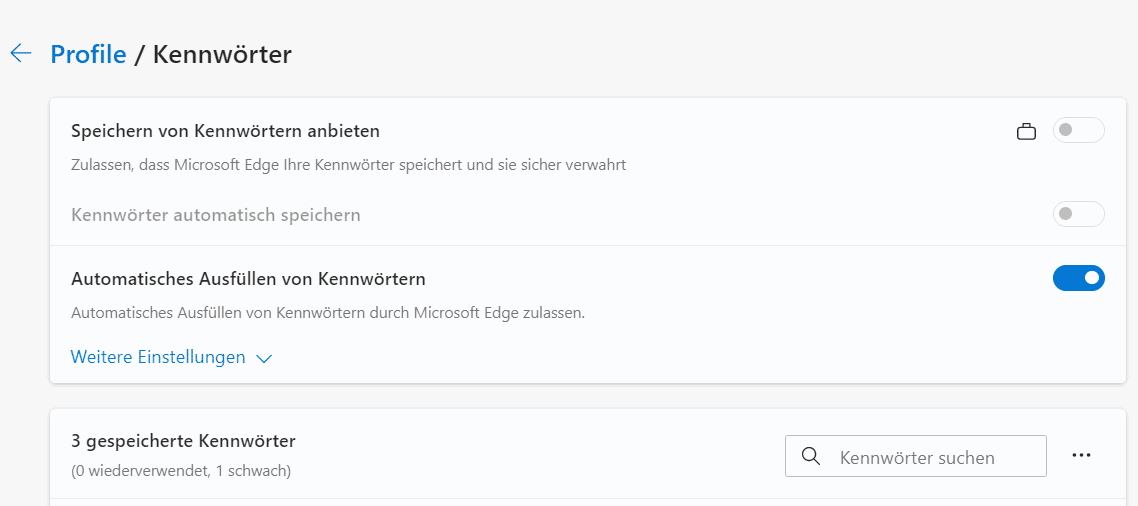Click the magnifier icon in password search

tap(812, 457)
